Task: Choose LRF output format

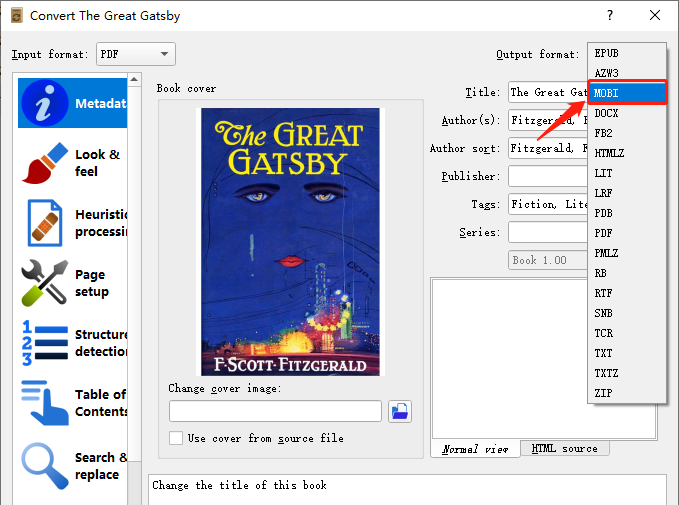Action: click(x=627, y=193)
